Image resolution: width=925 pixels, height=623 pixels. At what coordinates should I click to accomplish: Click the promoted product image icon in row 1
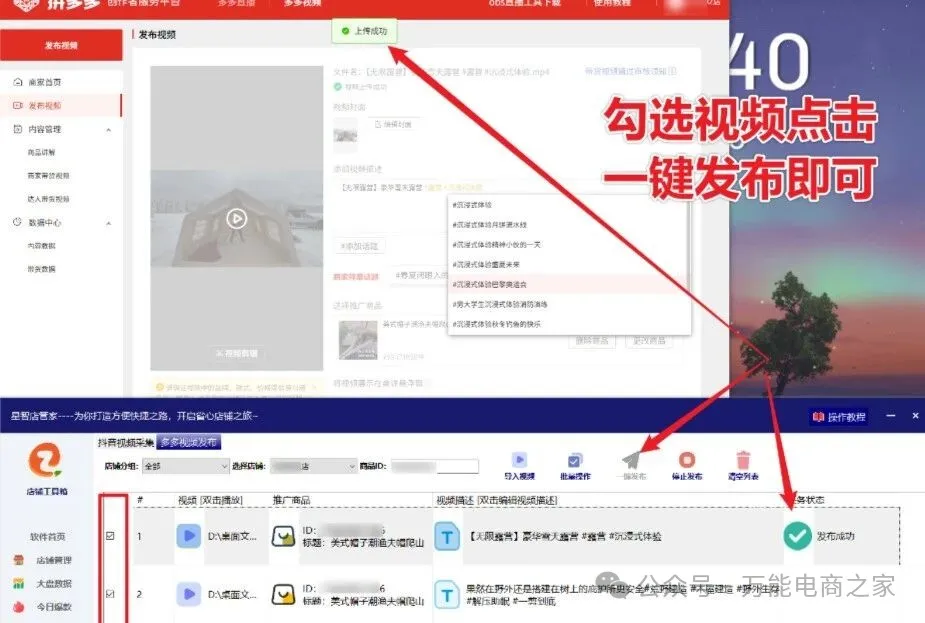coord(284,536)
